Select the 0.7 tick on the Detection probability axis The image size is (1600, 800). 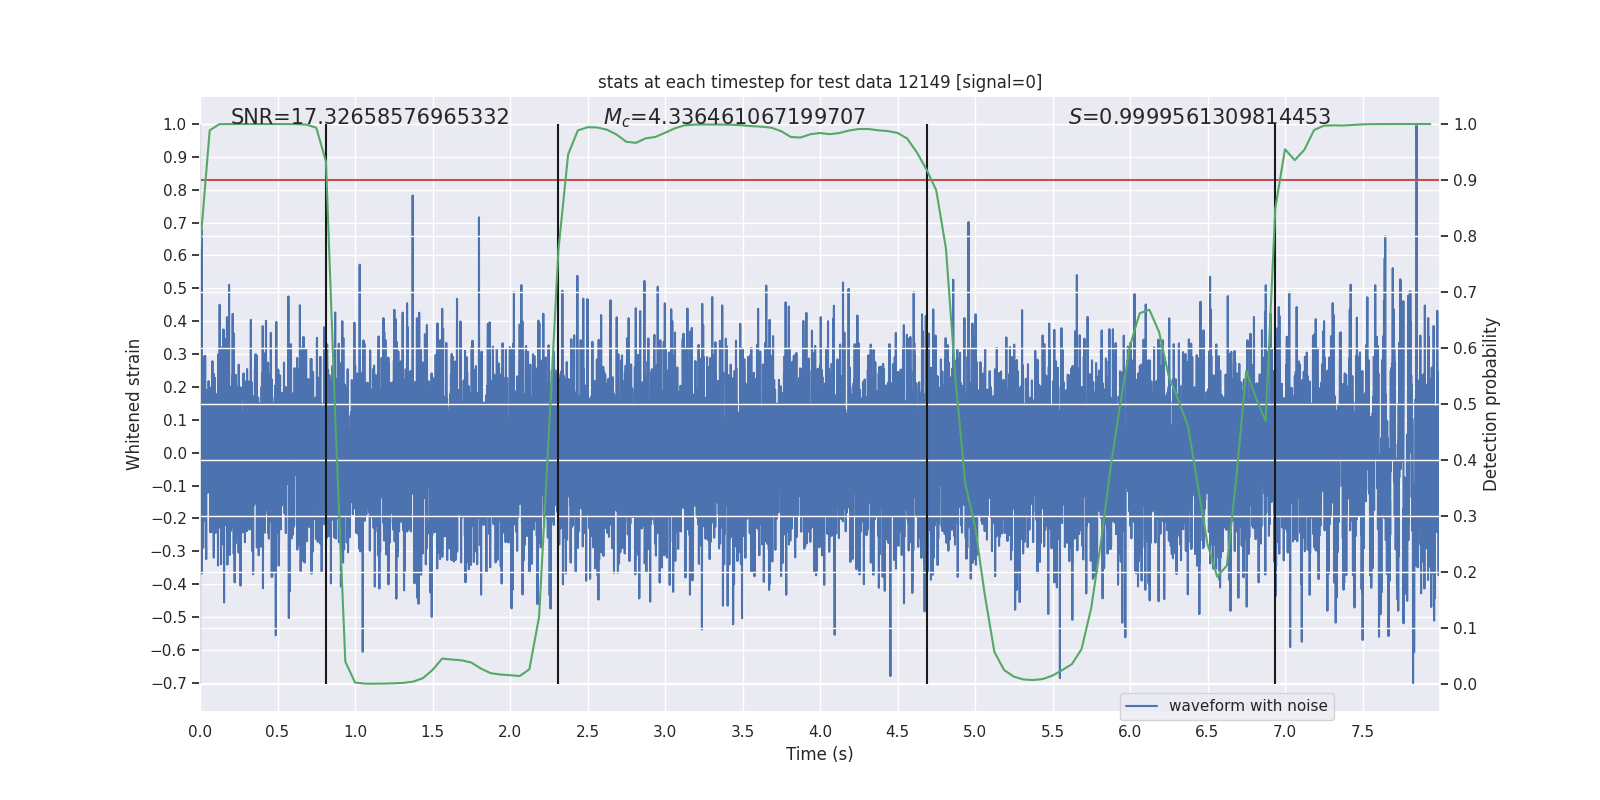point(1465,292)
